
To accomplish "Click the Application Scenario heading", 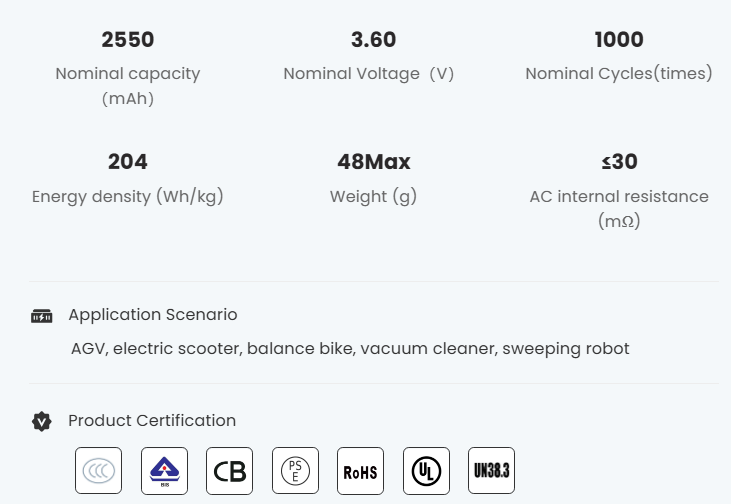I will (x=153, y=315).
